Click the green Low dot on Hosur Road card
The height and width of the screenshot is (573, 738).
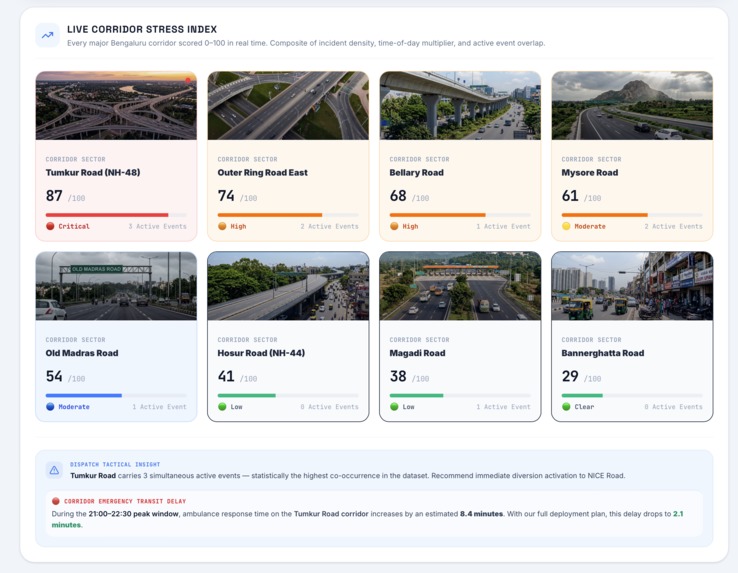tap(222, 406)
